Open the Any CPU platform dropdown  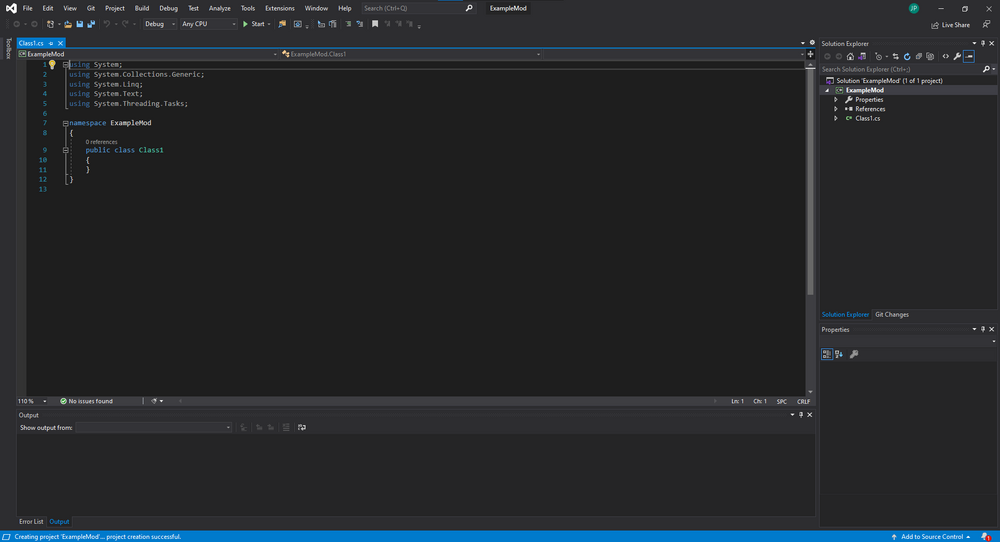[x=209, y=24]
